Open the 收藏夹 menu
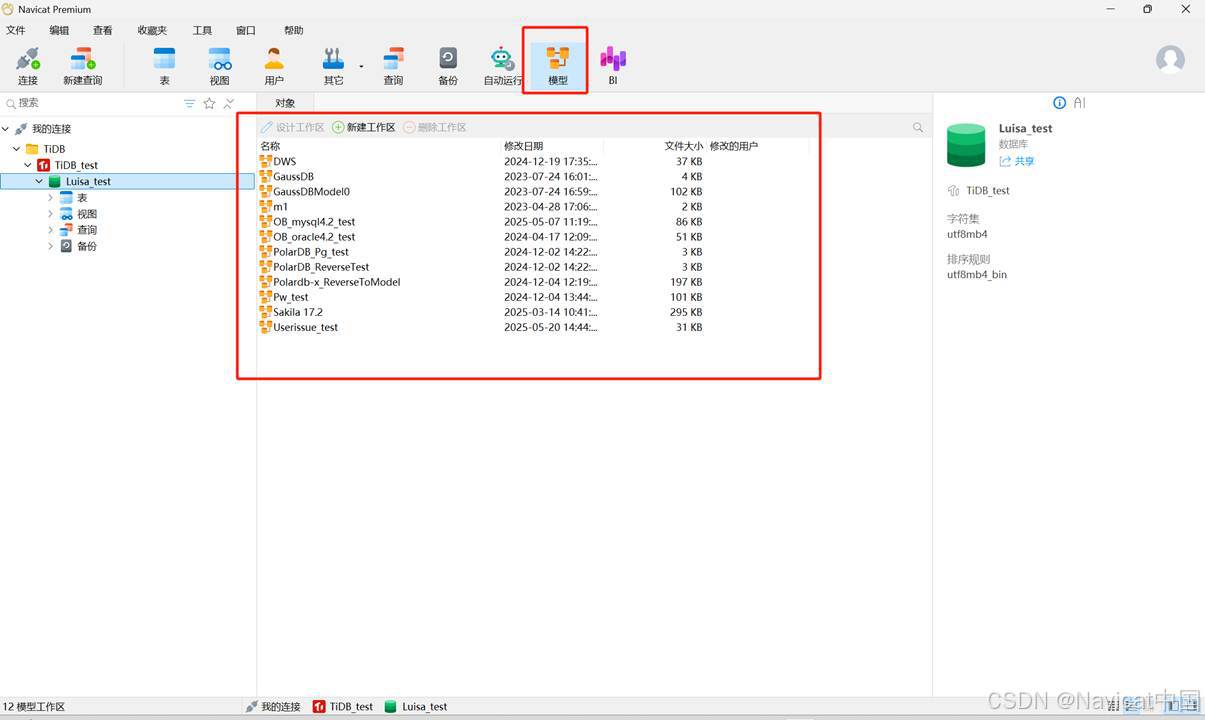1205x720 pixels. tap(152, 31)
